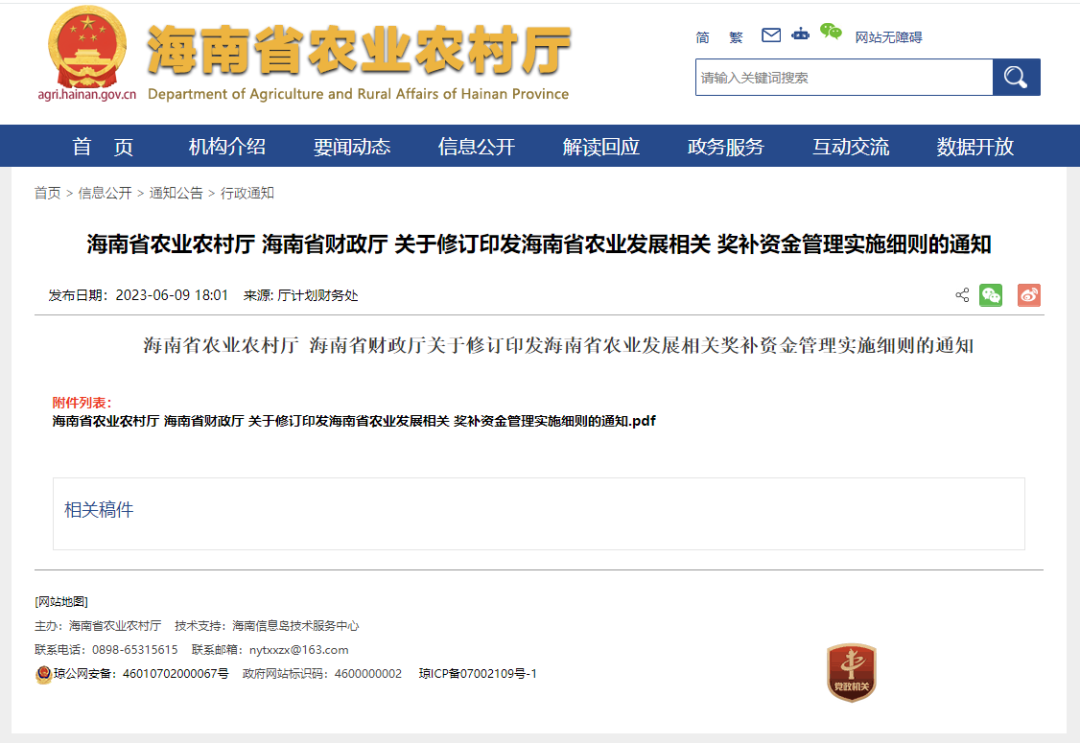Switch to traditional Chinese 繁
1080x743 pixels.
(736, 37)
